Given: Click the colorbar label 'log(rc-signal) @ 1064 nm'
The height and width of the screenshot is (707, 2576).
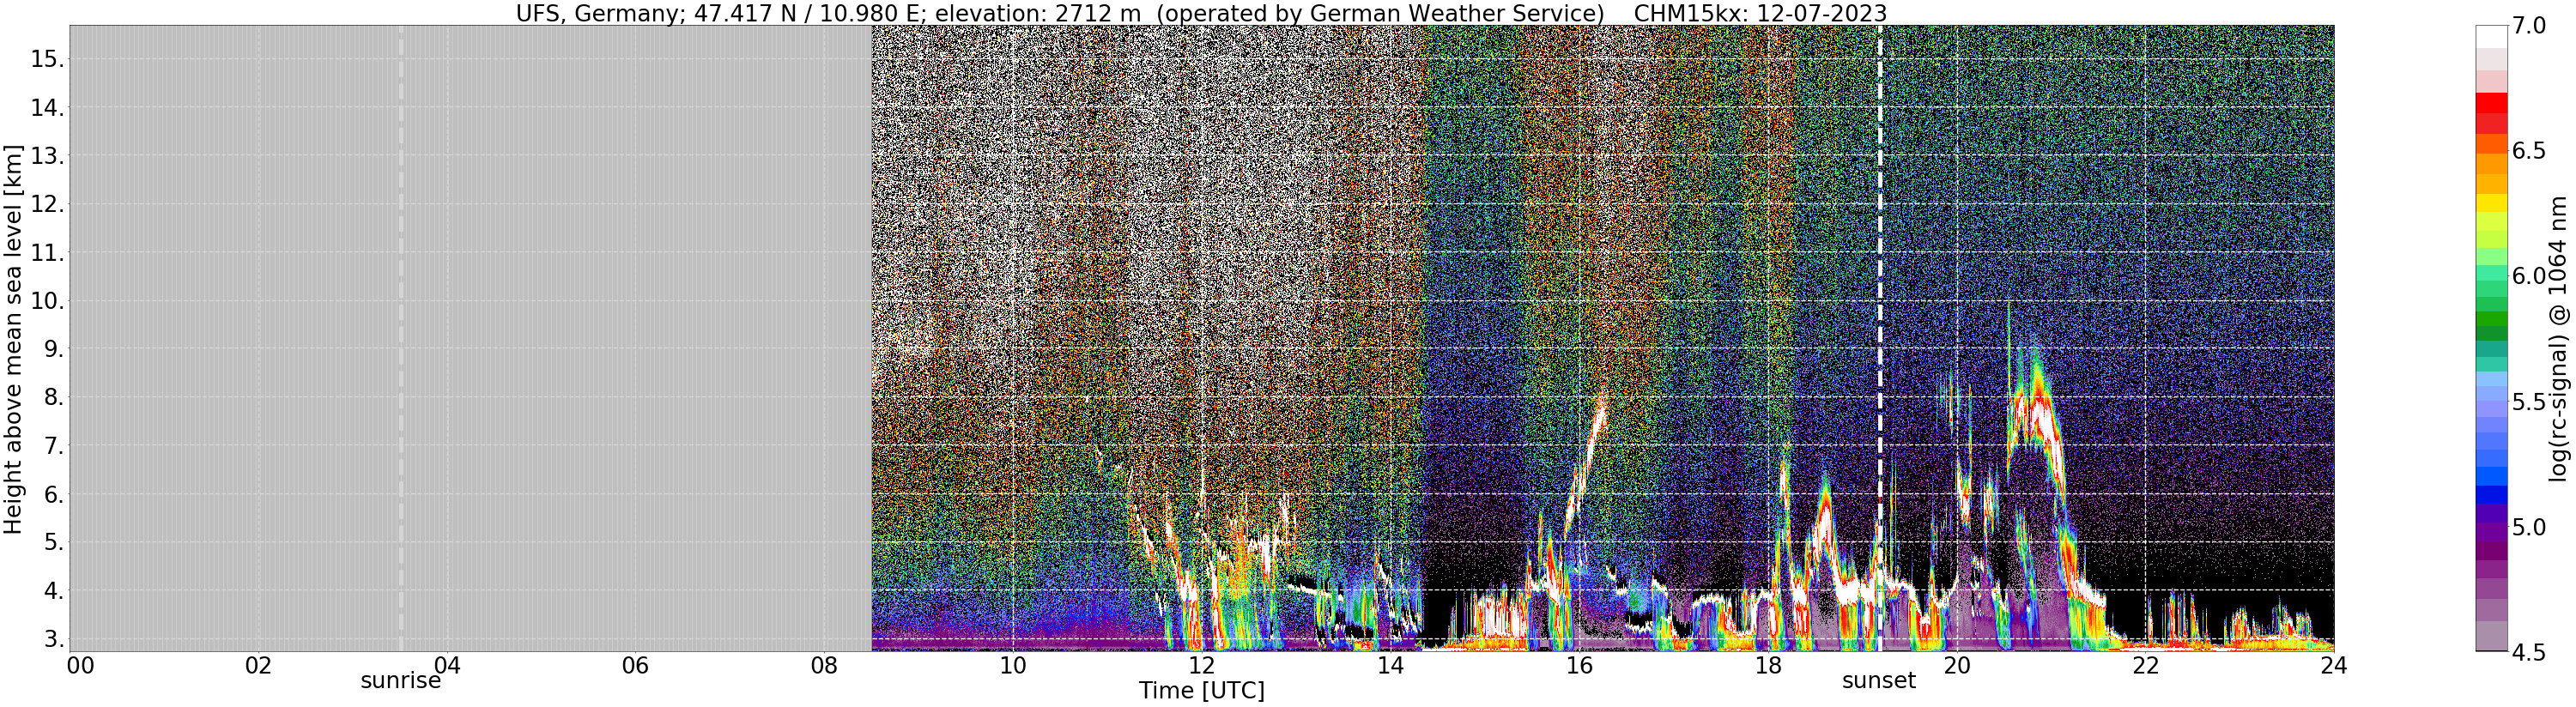Looking at the screenshot, I should (x=2557, y=338).
